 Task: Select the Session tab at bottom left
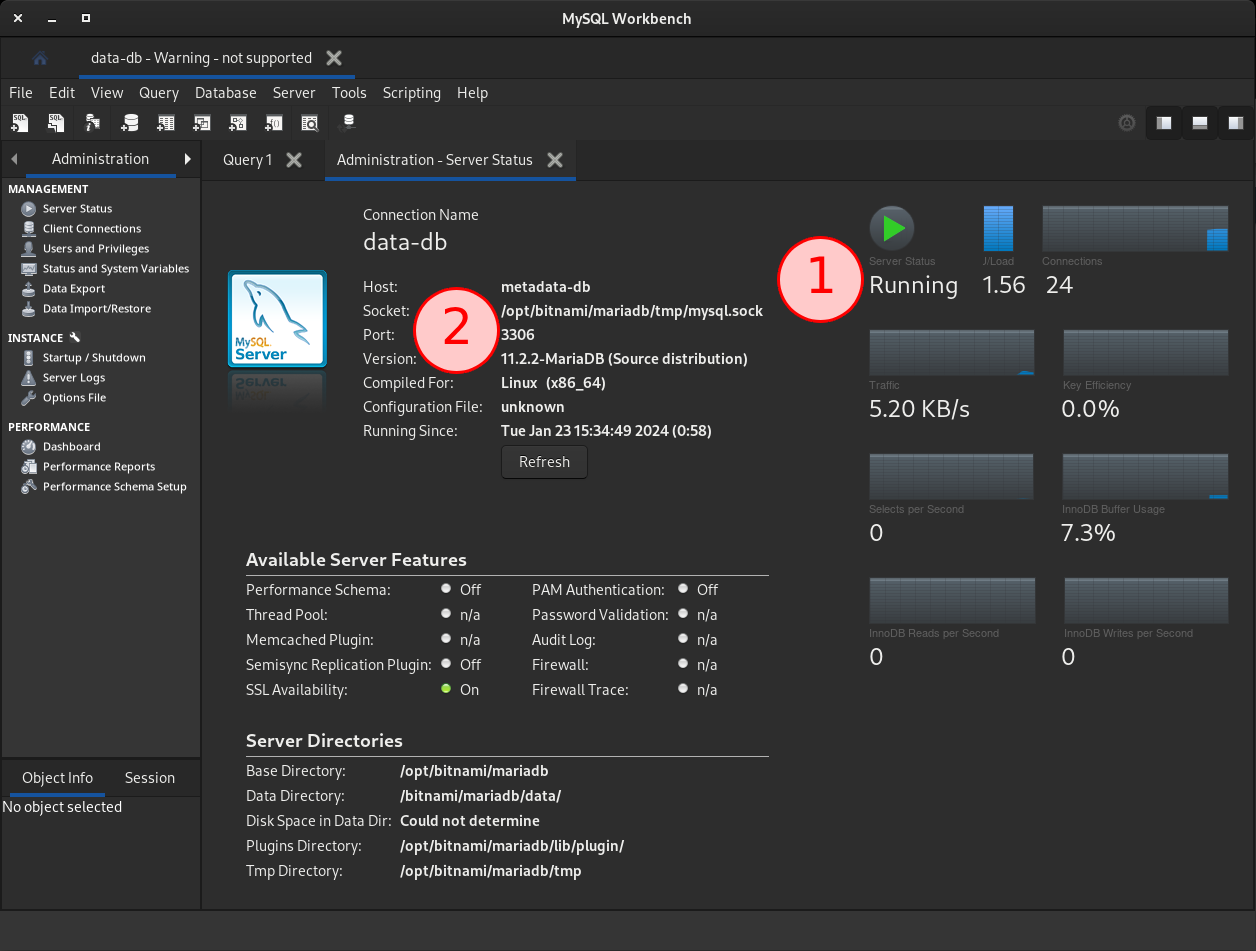point(149,777)
